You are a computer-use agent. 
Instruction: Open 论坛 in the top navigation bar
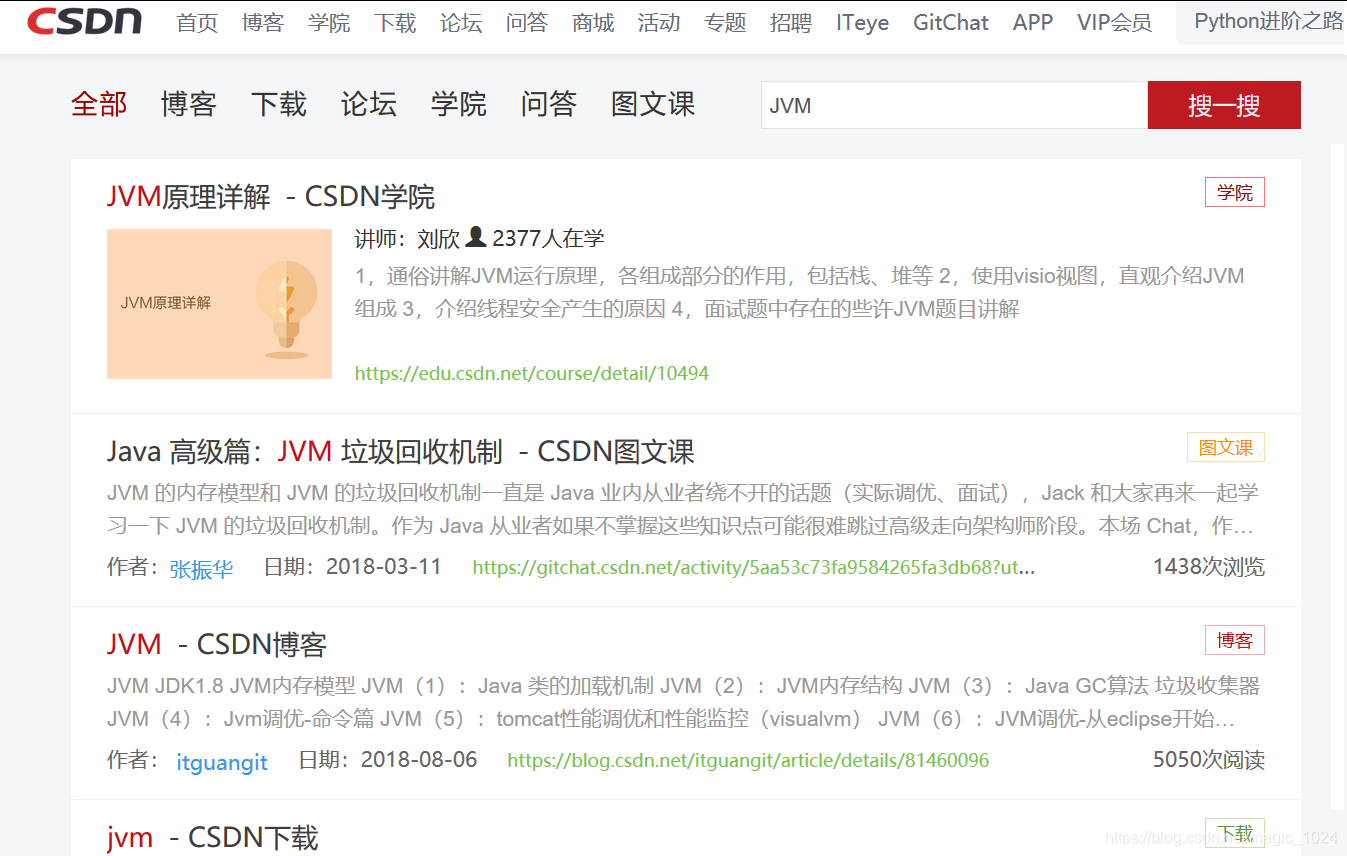(x=461, y=22)
